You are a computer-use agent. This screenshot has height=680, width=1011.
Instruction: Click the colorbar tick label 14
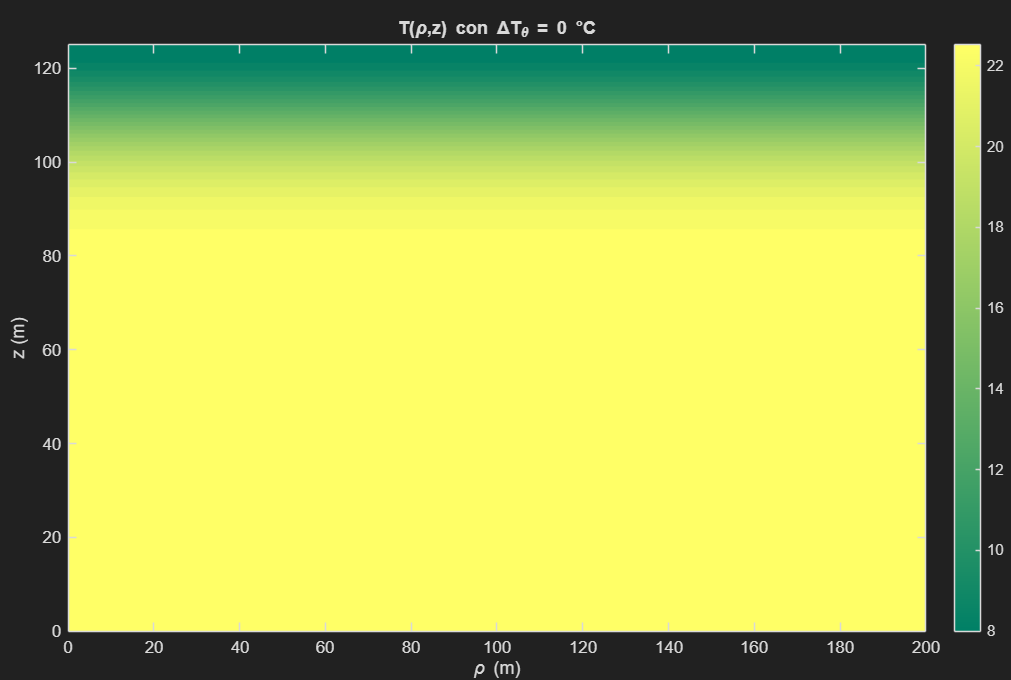(995, 389)
